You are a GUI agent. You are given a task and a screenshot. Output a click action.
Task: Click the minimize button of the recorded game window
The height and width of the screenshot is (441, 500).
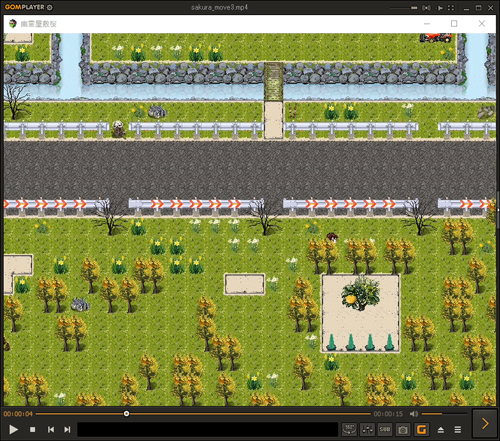[427, 24]
